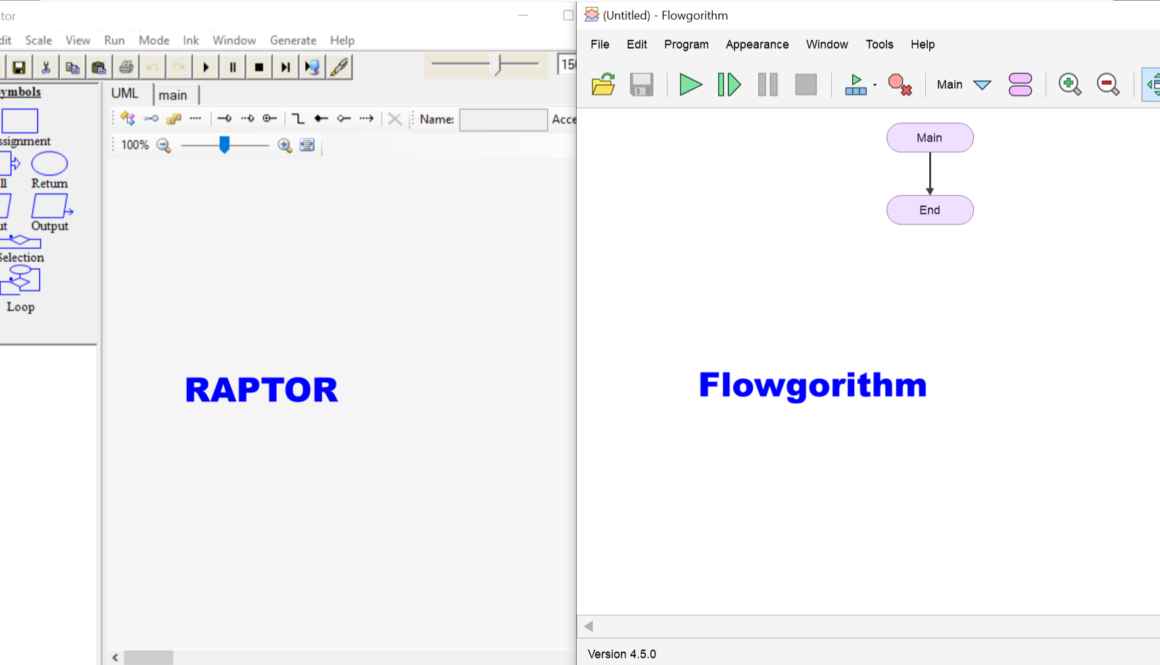Image resolution: width=1160 pixels, height=665 pixels.
Task: Save the RAPTOR flowchart with the floppy icon
Action: [x=18, y=67]
